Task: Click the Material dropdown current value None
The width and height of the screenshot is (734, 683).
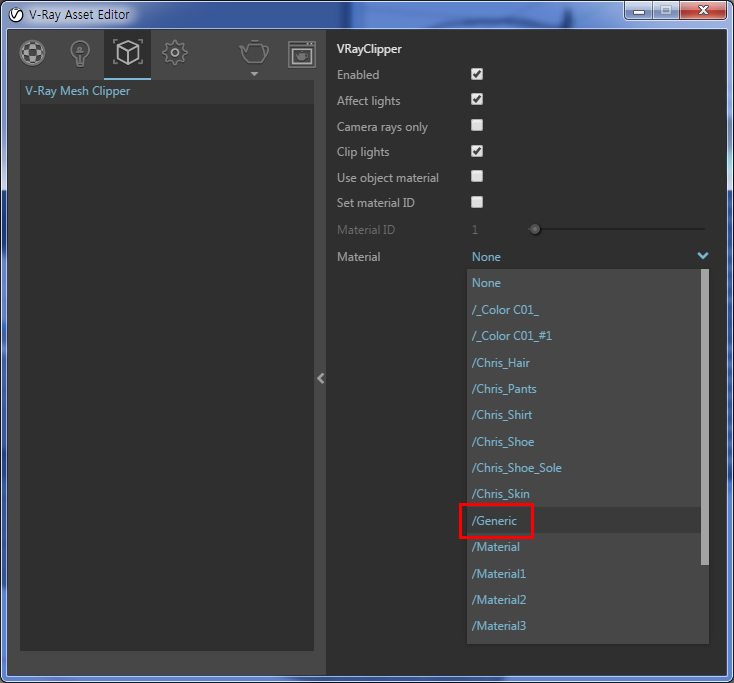Action: (486, 257)
